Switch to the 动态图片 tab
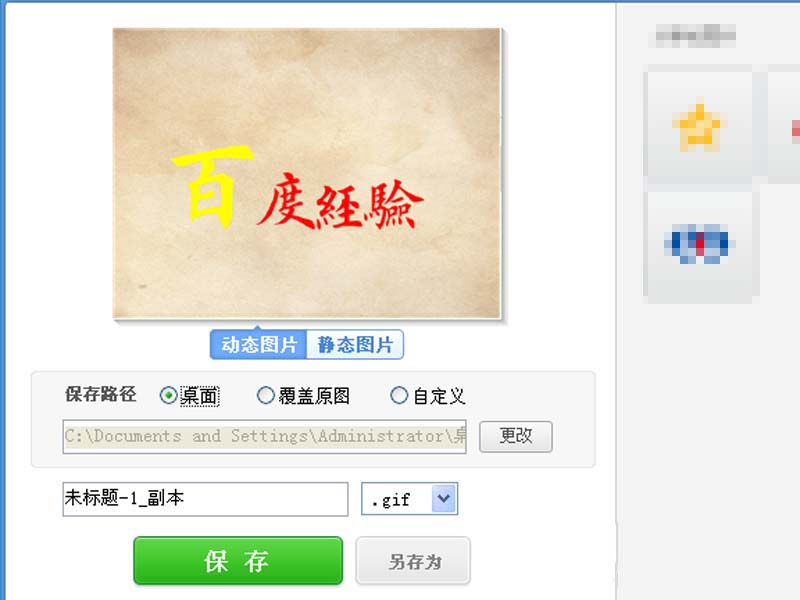 (x=258, y=345)
